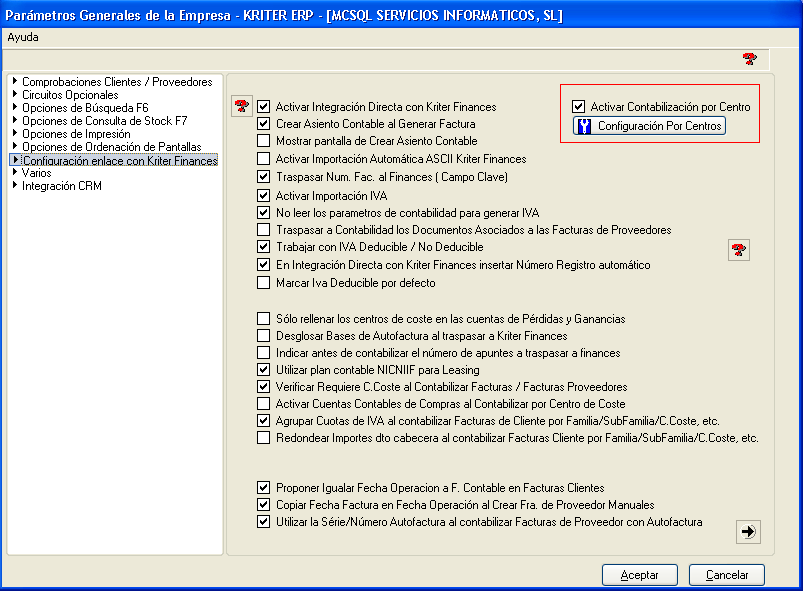This screenshot has height=592, width=803.
Task: Toggle Agrupar Cuotas de IVA checkbox
Action: pos(263,420)
